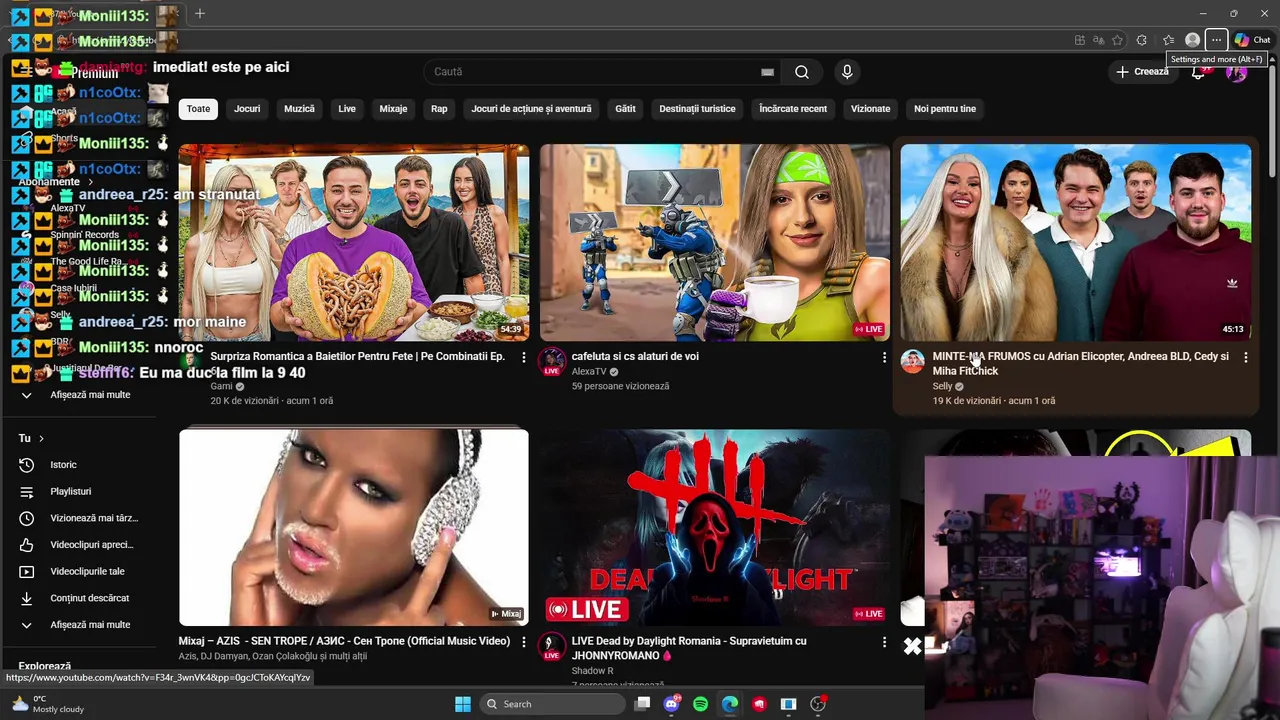Select Noi pentru tine chip
Viewport: 1280px width, 720px height.
pos(945,109)
